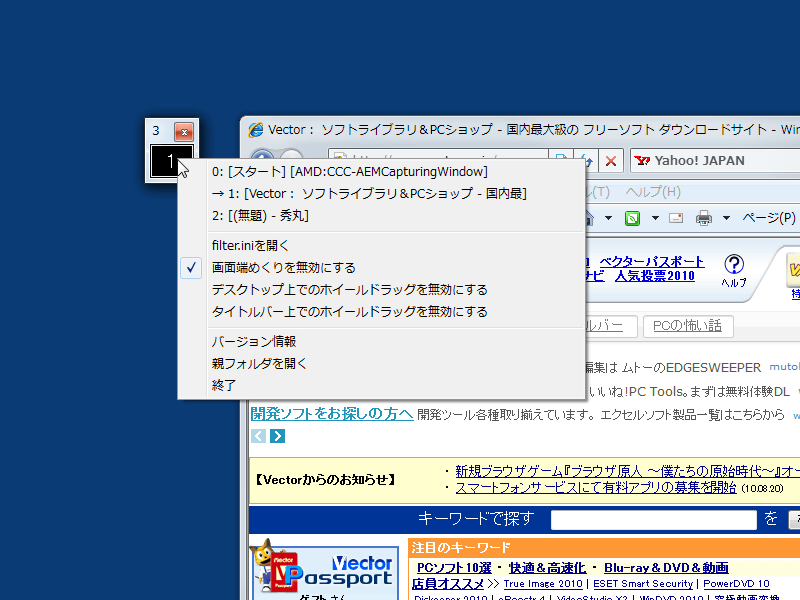
Task: Click the red X stop button in browser
Action: [x=611, y=161]
